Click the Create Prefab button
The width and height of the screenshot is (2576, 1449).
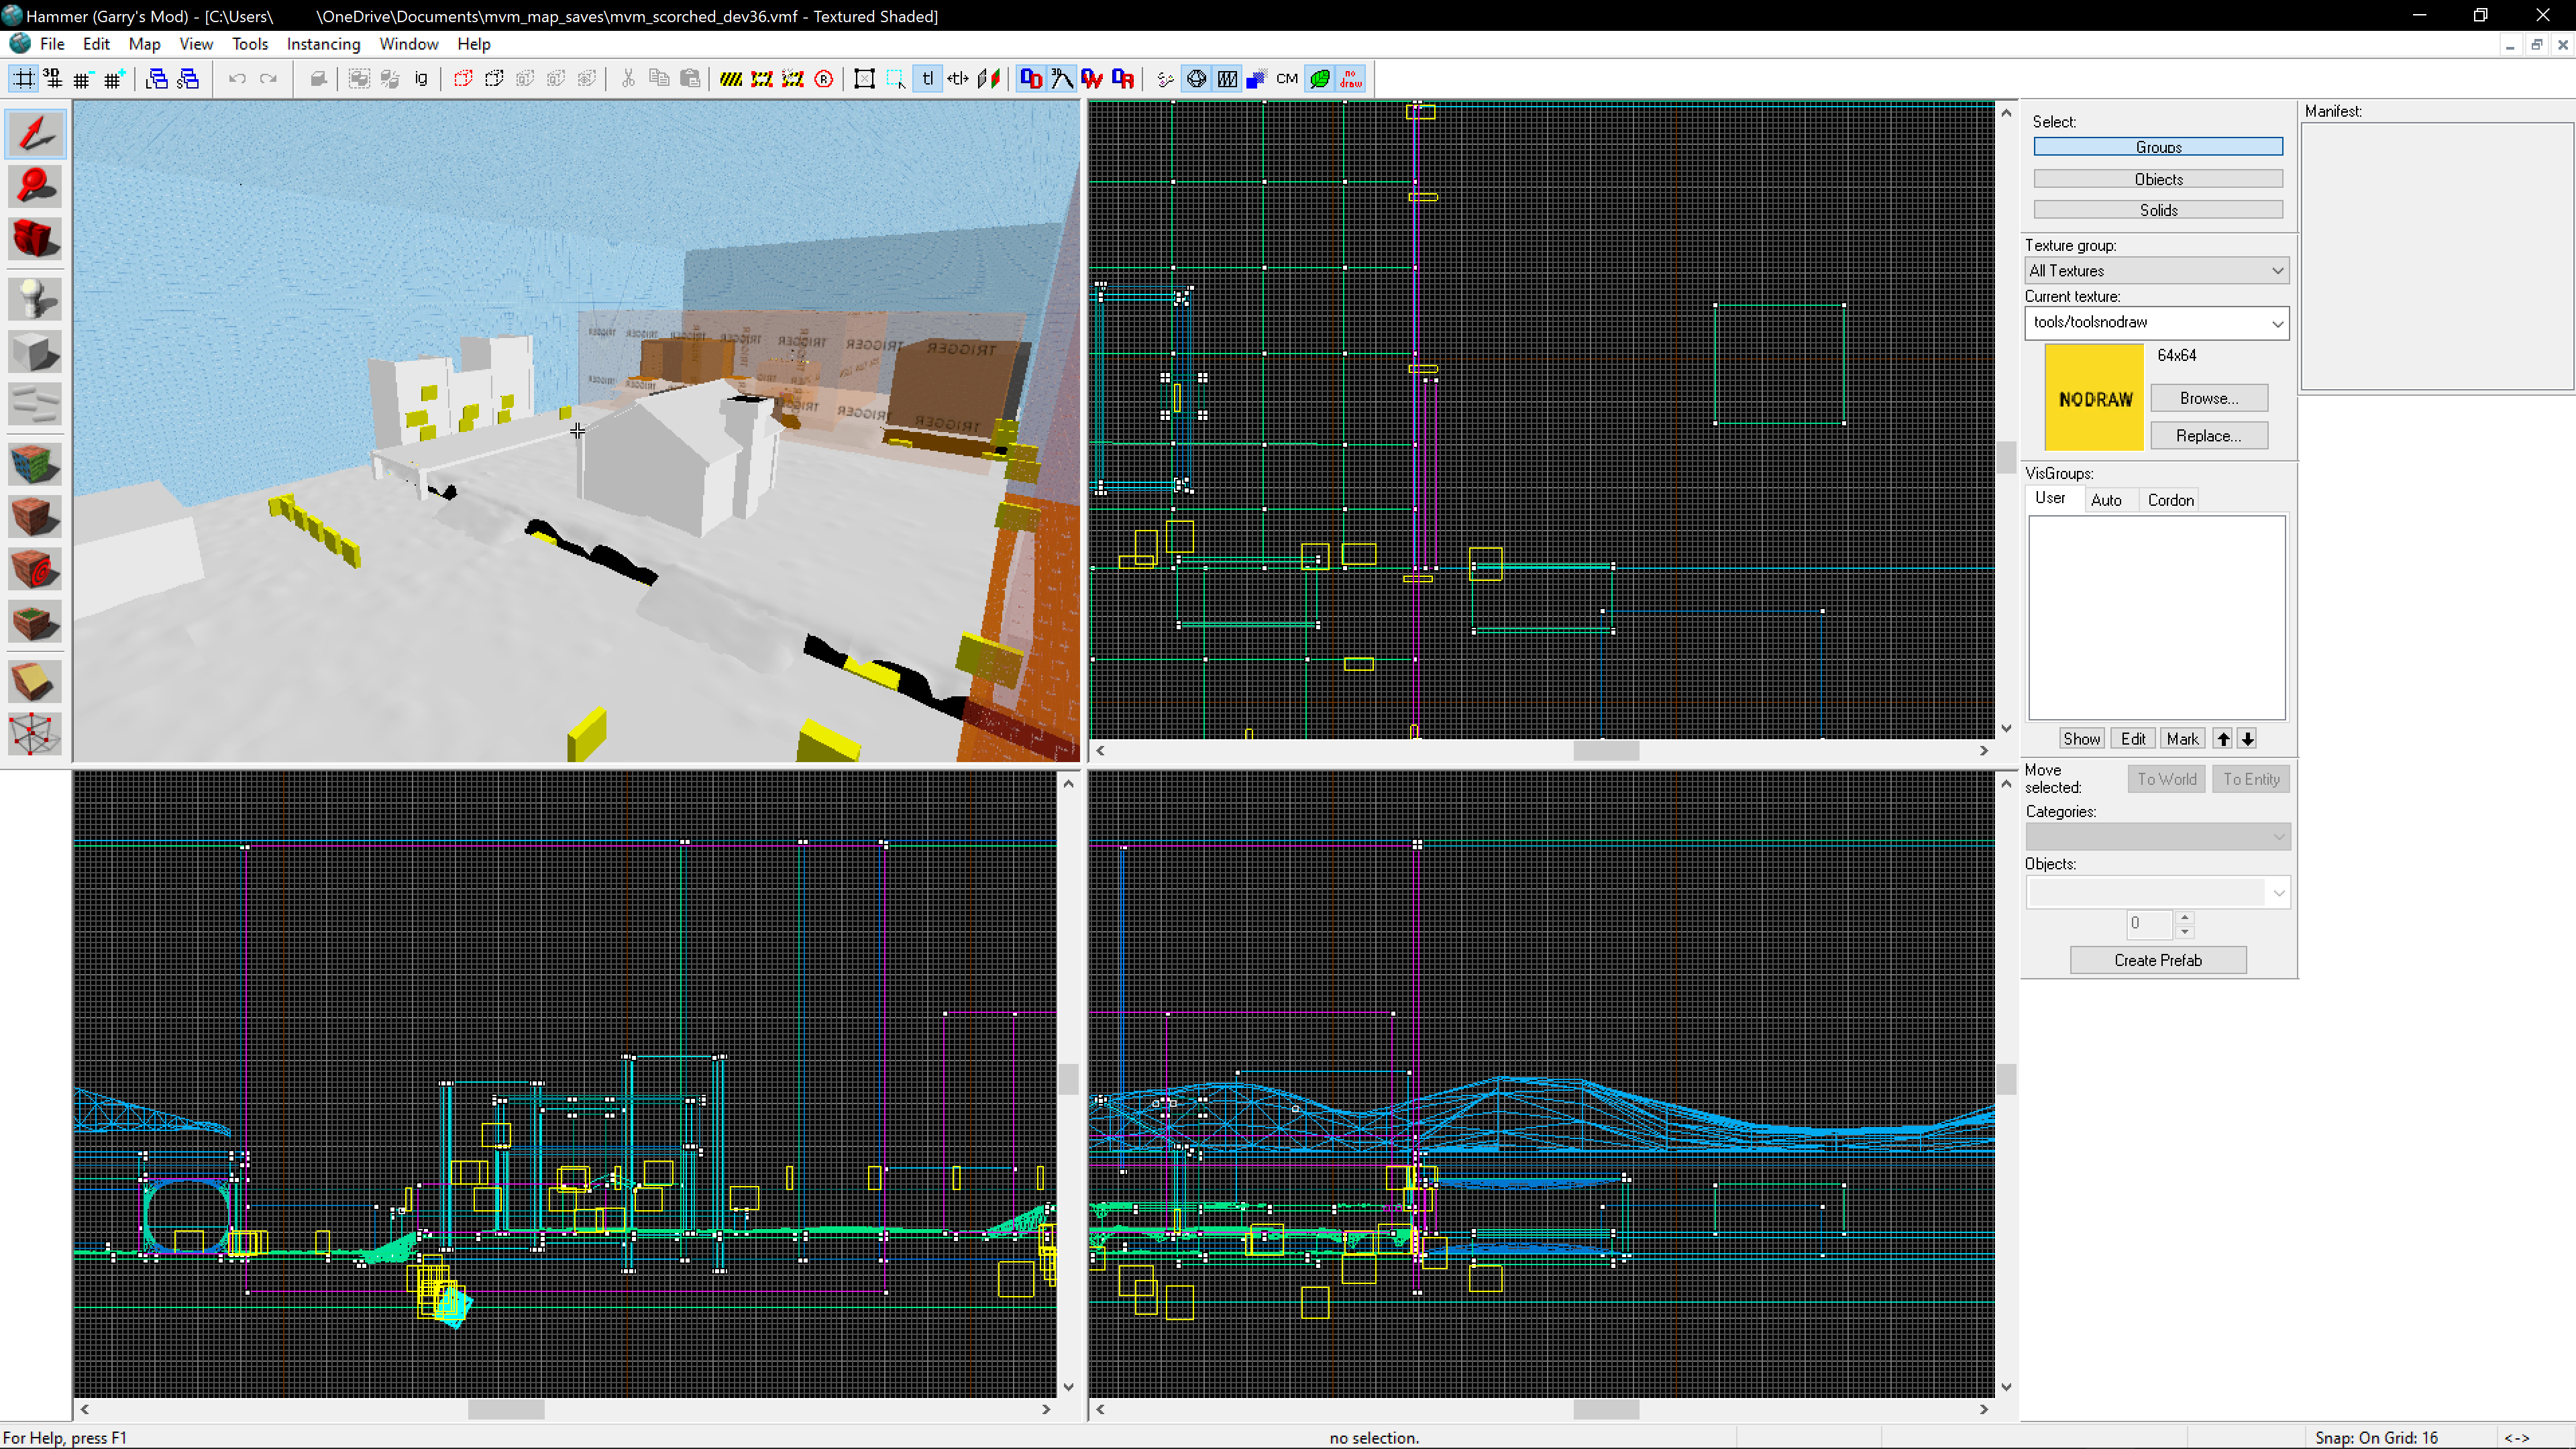(2158, 960)
